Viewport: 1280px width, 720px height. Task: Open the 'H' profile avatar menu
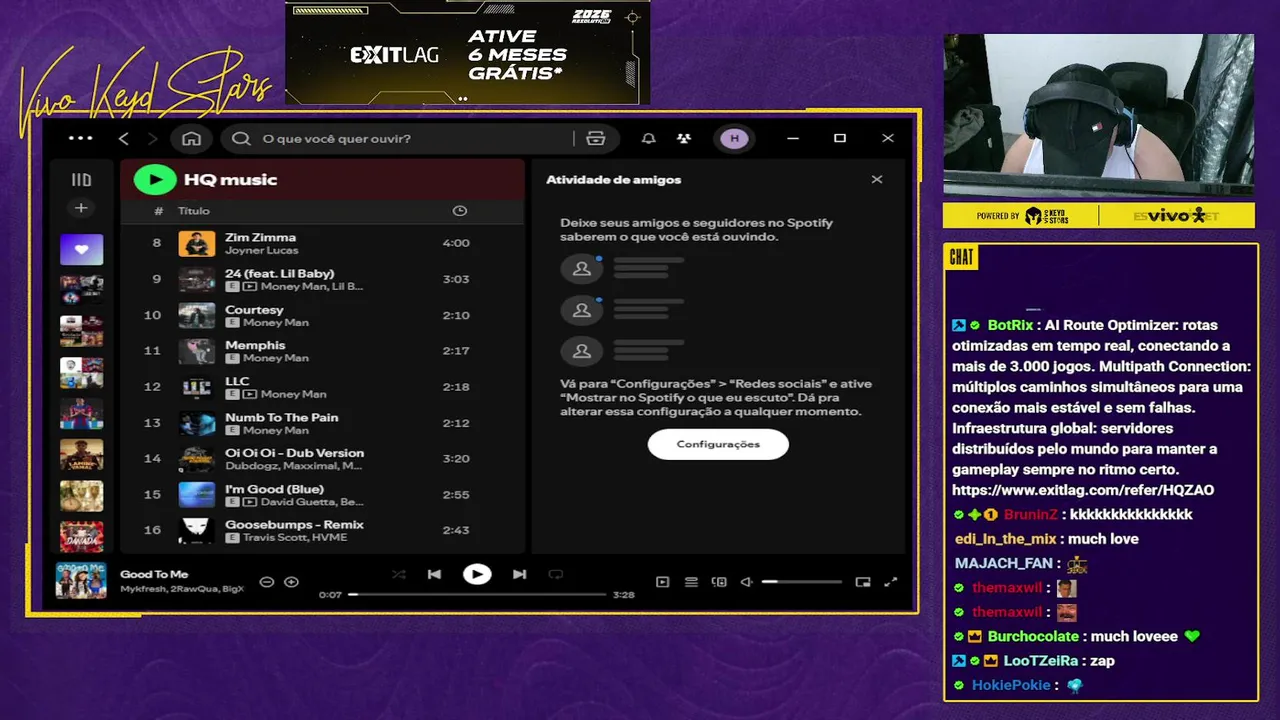click(734, 139)
